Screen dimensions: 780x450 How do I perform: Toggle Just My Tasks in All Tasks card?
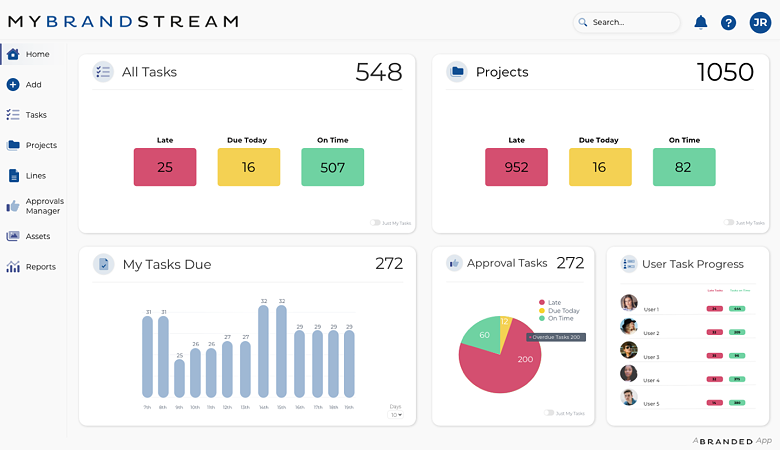point(375,223)
